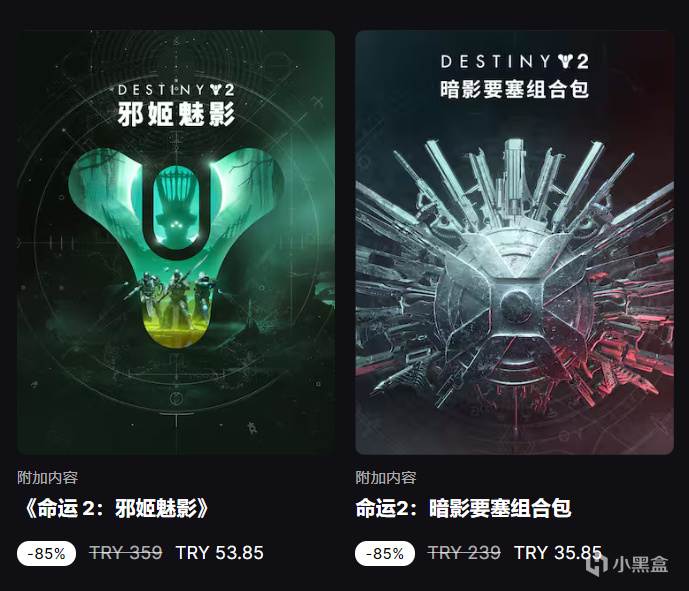Click the struck-through price TRY 239
Image resolution: width=689 pixels, height=591 pixels.
coord(464,553)
